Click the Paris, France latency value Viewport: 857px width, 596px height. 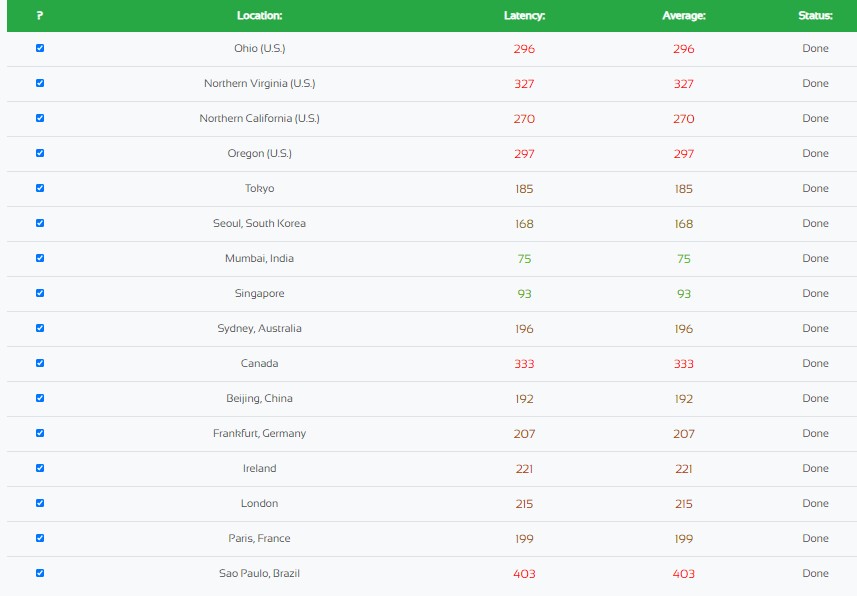coord(524,539)
